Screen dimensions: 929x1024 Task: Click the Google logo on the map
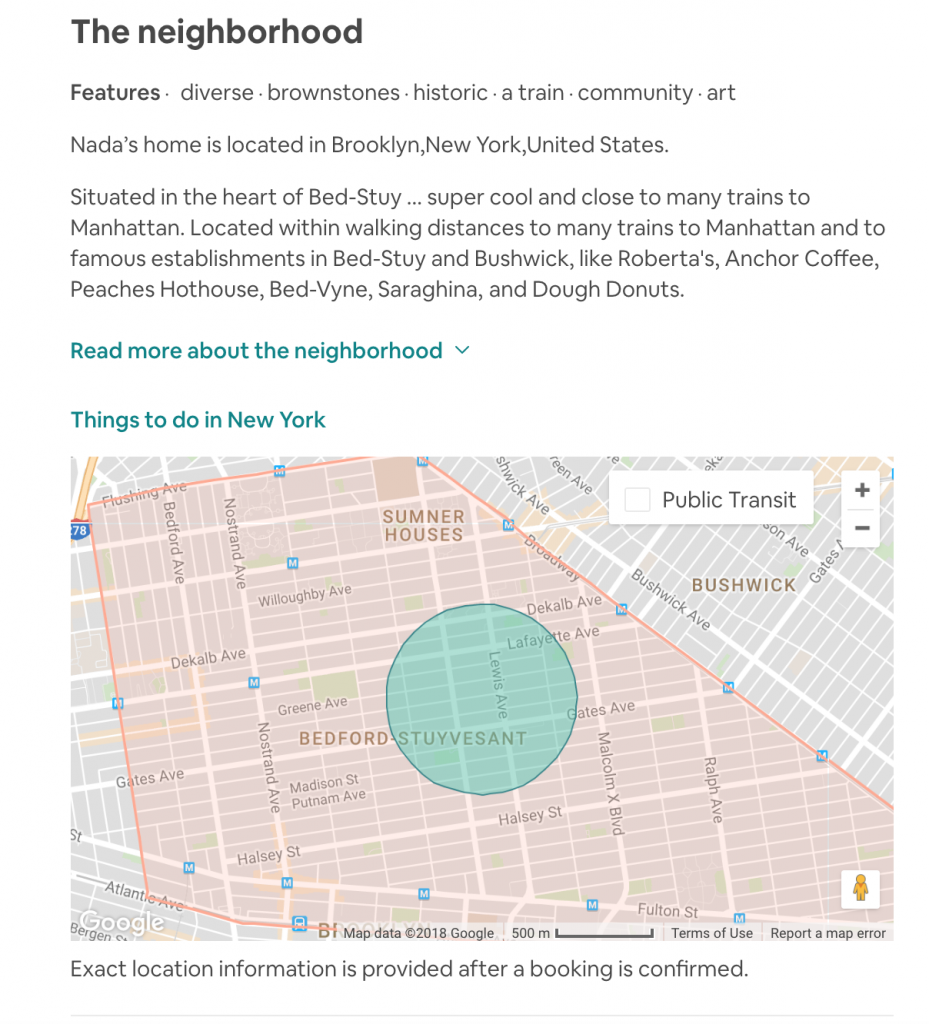click(x=122, y=922)
